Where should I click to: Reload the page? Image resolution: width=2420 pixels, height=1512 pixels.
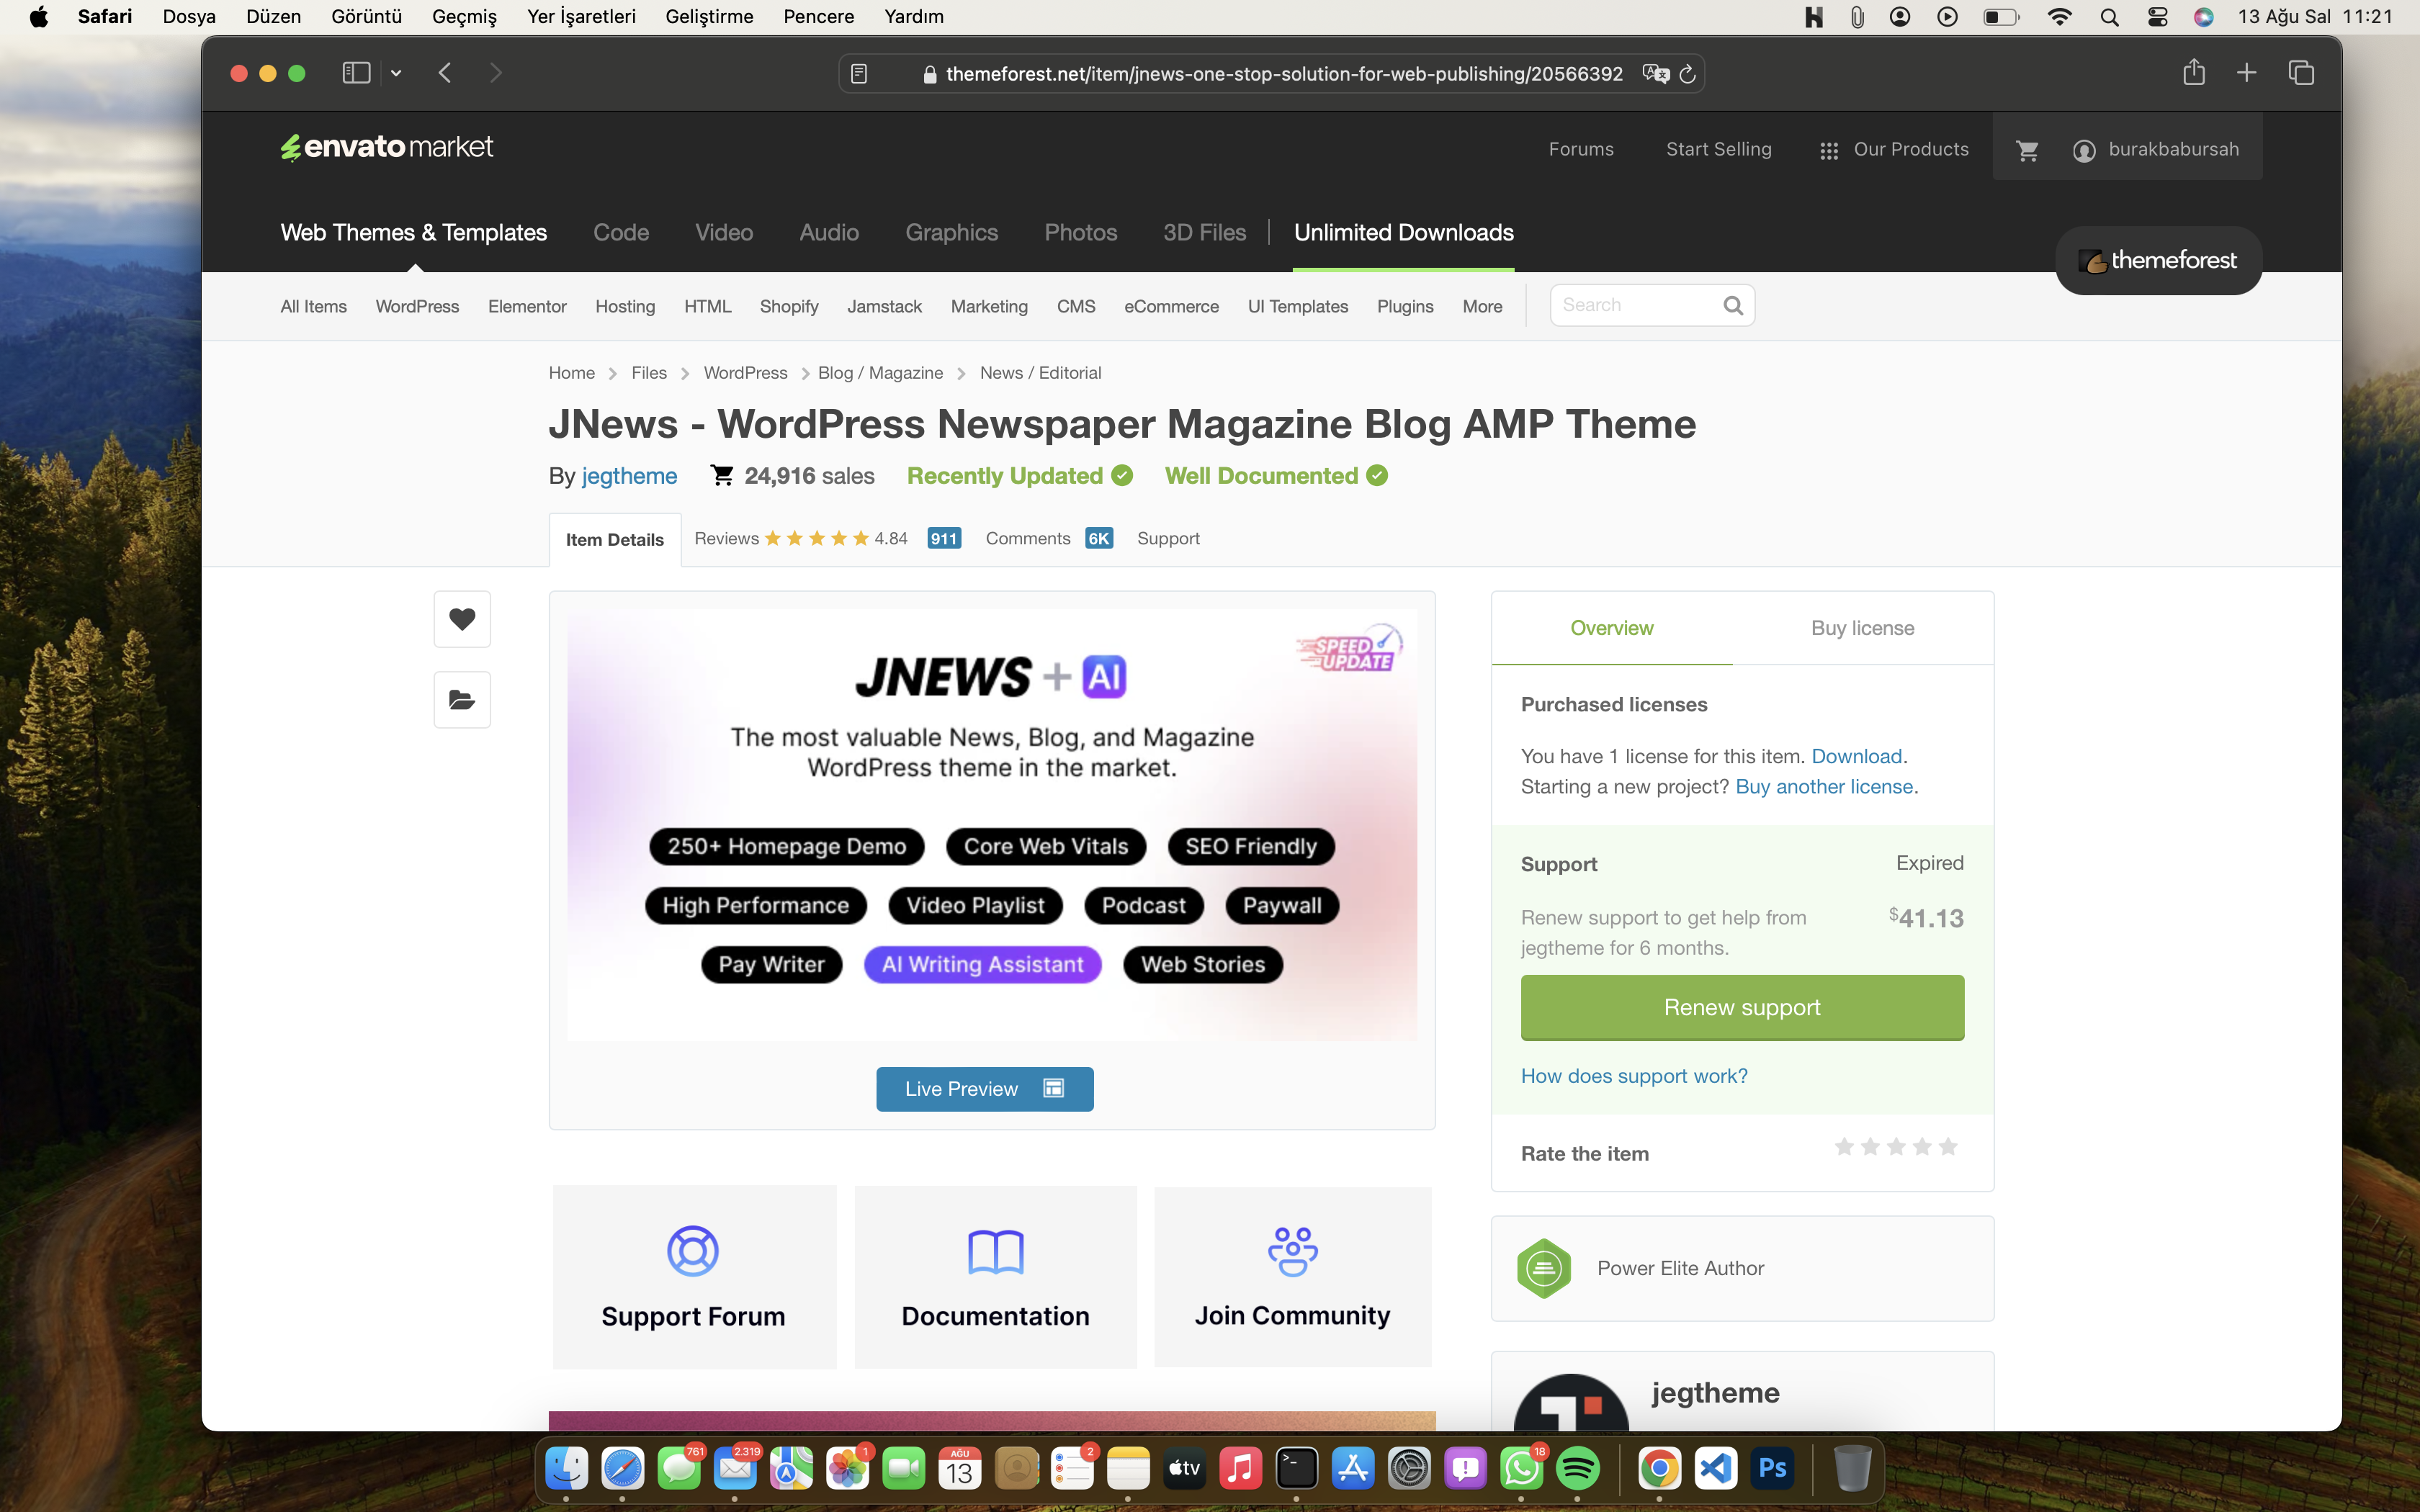point(1688,74)
